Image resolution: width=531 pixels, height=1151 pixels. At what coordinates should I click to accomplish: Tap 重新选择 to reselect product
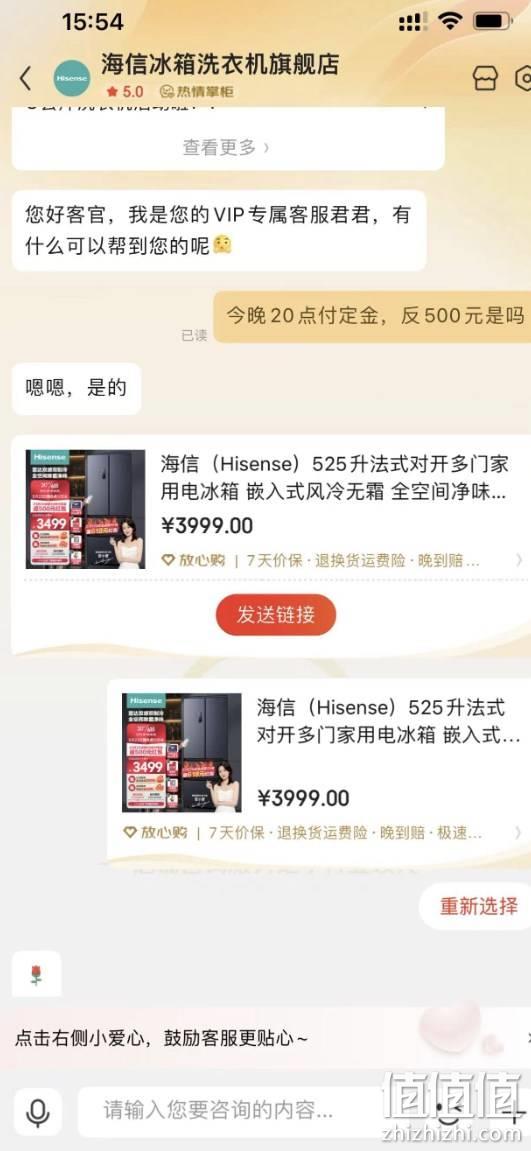(479, 906)
